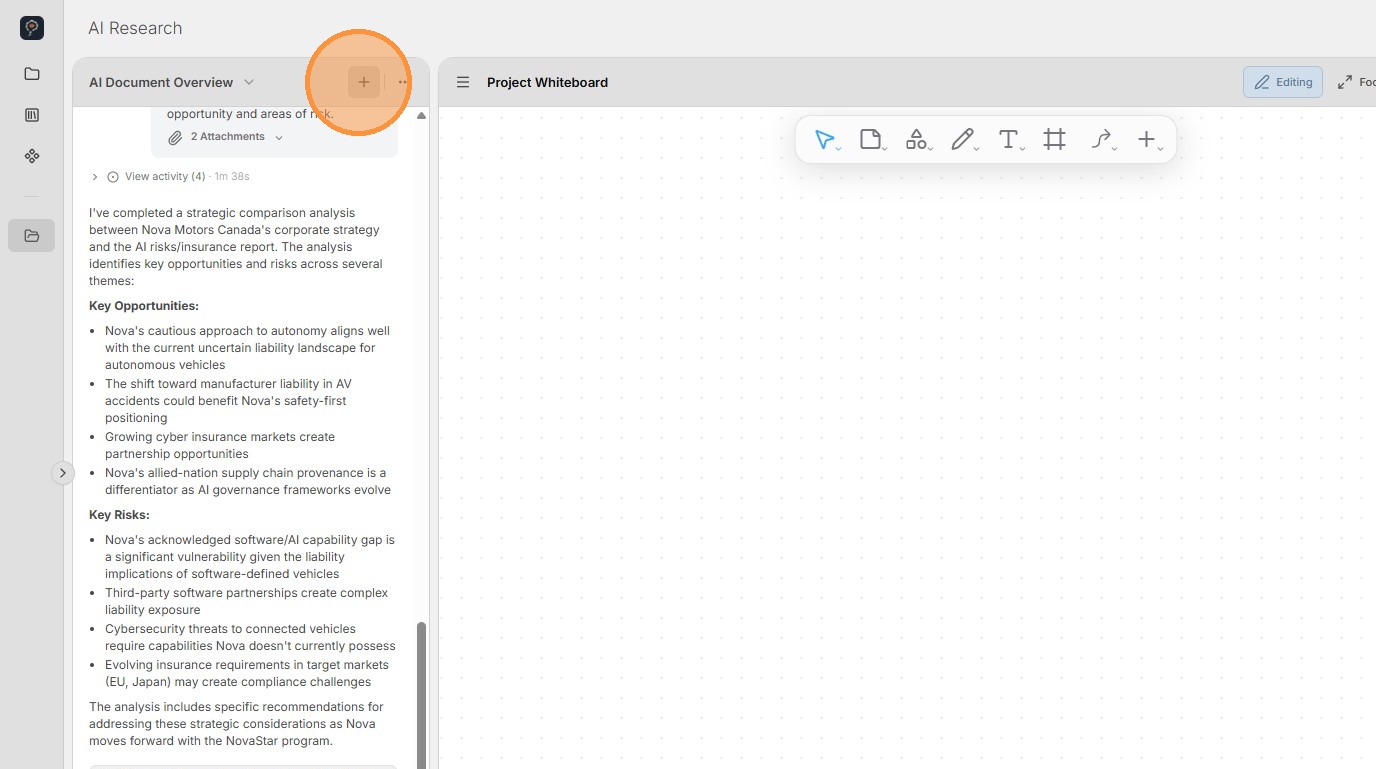Screen dimensions: 1376x769
Task: Click the bullet about growing cyber insurance markets
Action: [220, 445]
